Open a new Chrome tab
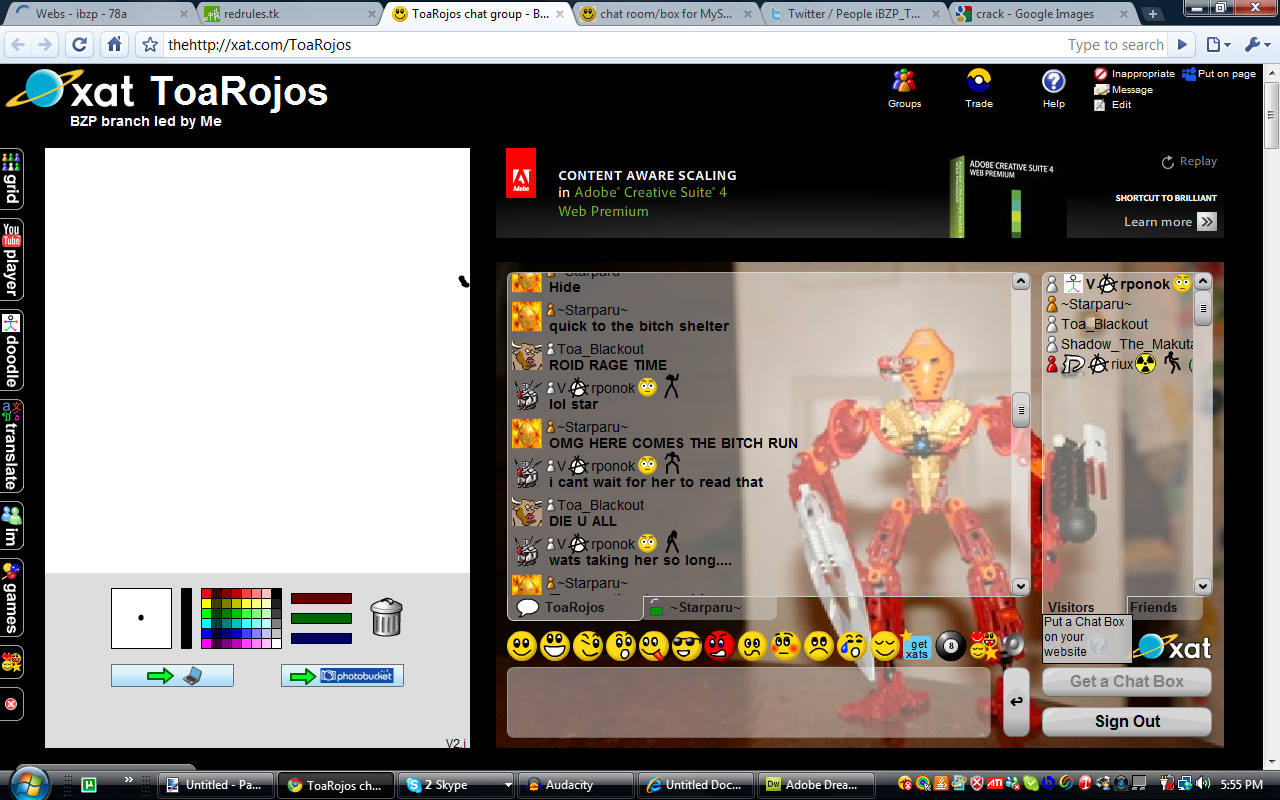 tap(1152, 14)
